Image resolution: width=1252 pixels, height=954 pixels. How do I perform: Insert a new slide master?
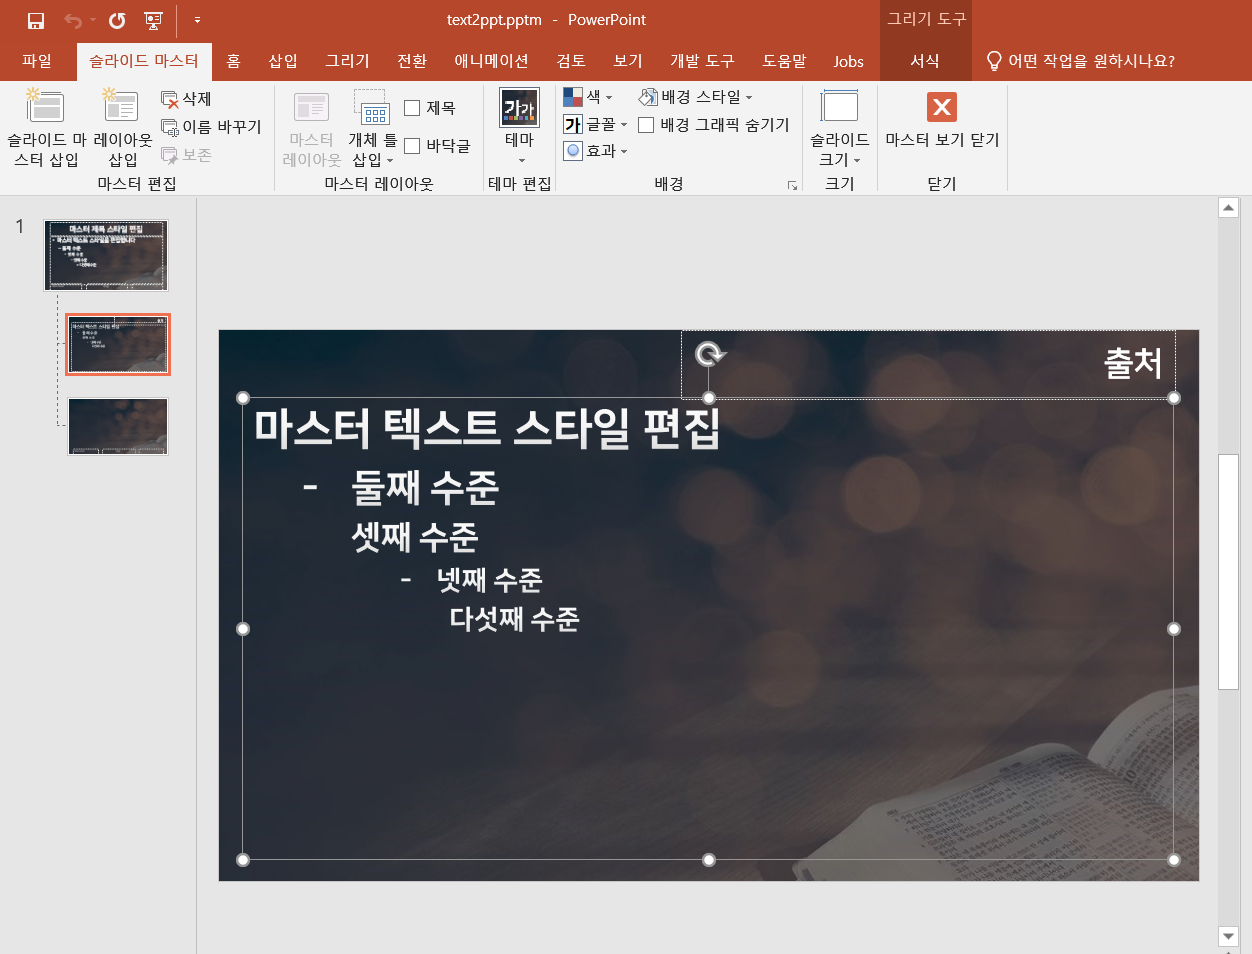click(46, 128)
